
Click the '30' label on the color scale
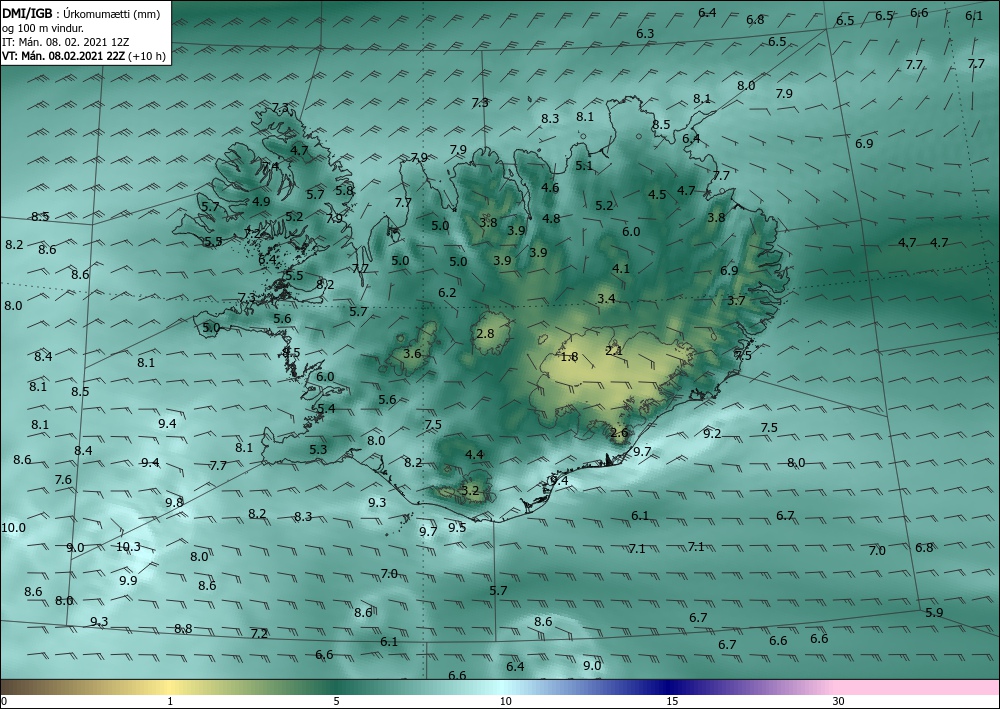pos(839,701)
